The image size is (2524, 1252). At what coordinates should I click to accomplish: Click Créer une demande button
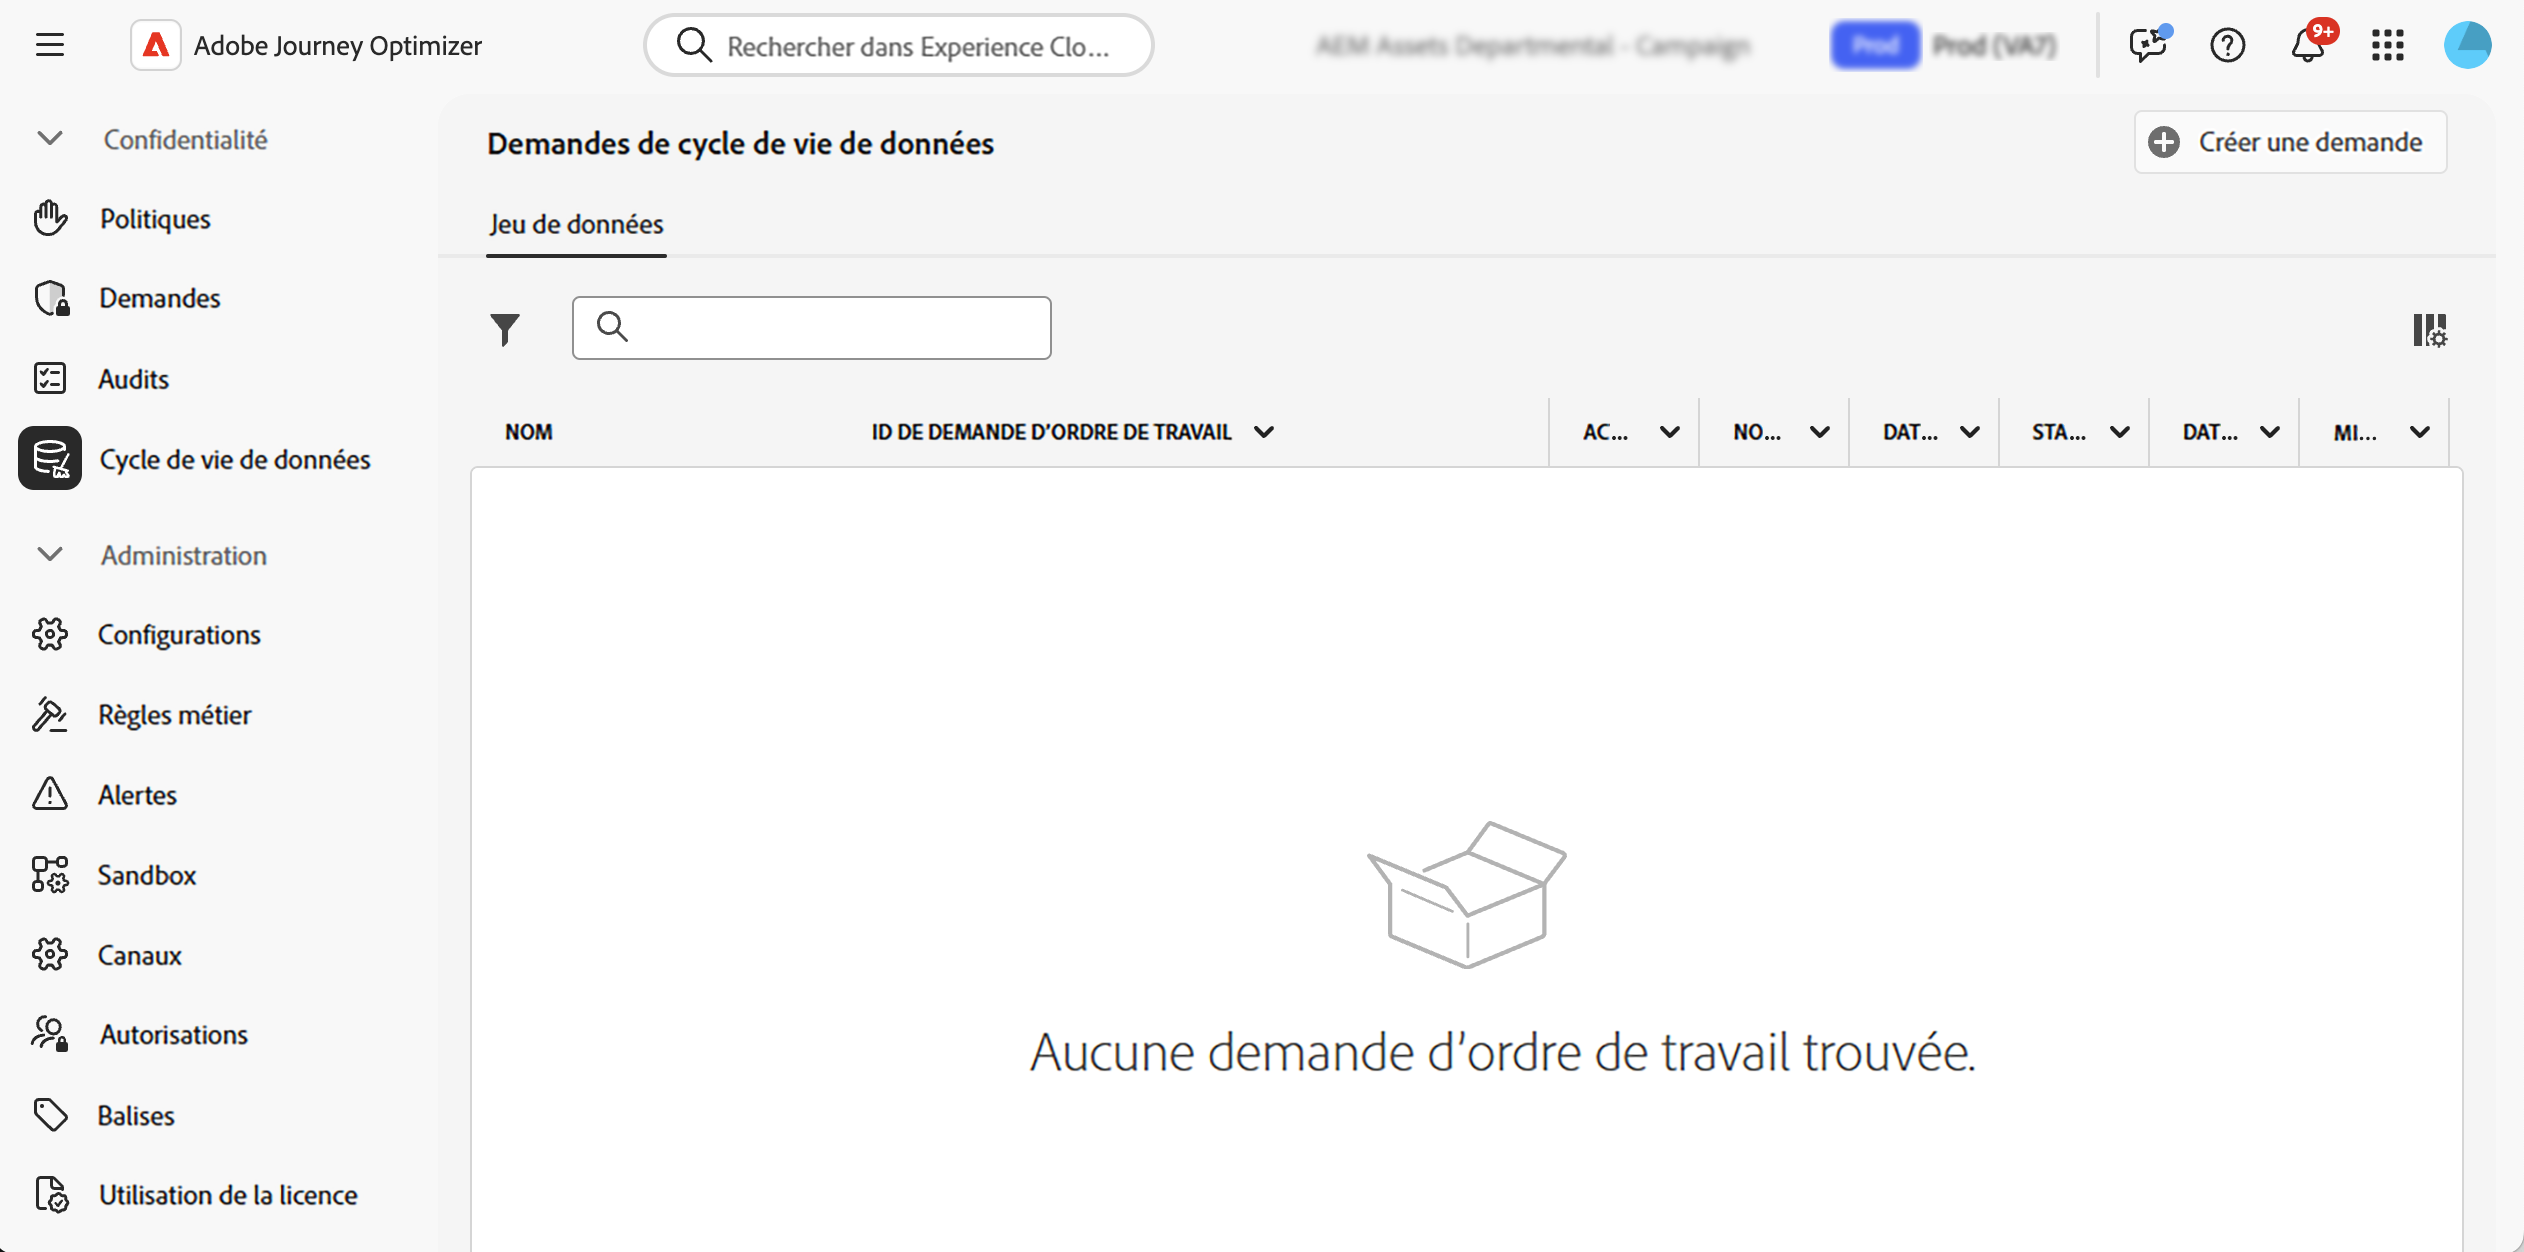click(x=2290, y=142)
